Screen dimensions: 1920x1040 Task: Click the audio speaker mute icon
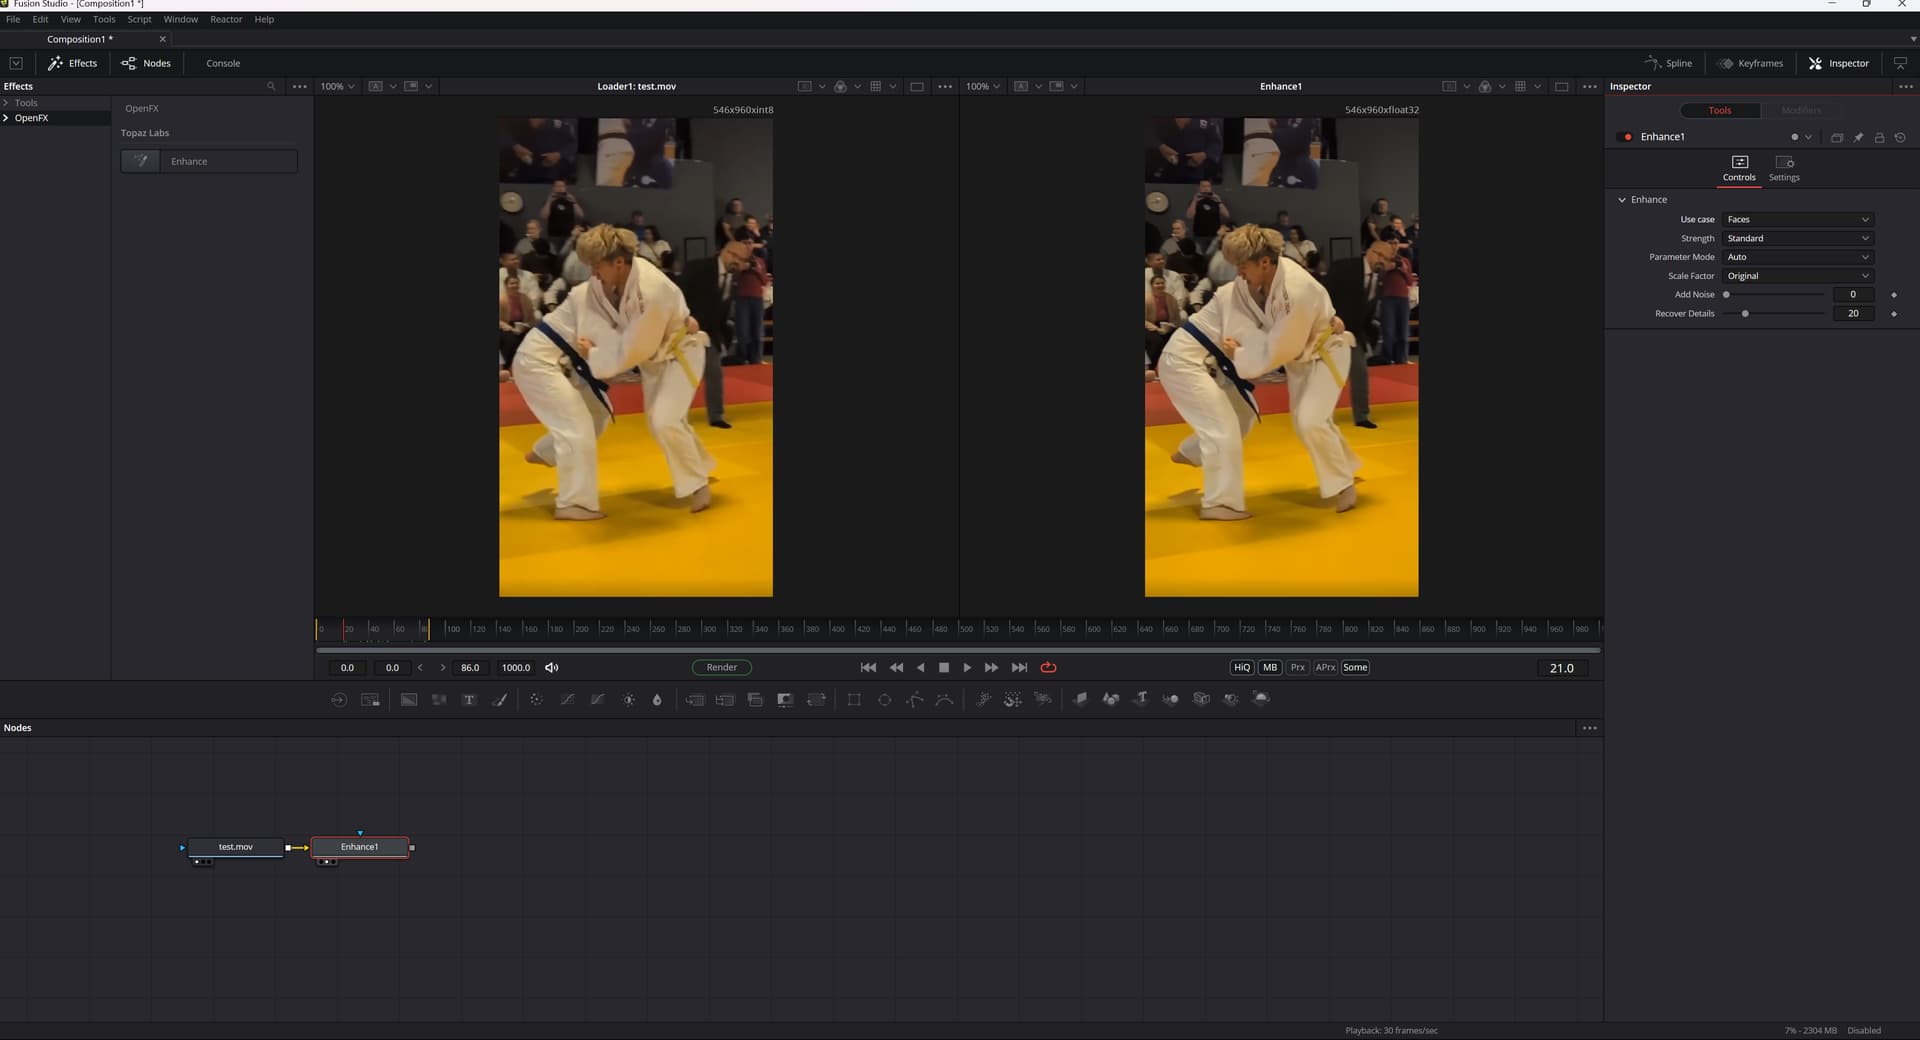click(x=552, y=668)
